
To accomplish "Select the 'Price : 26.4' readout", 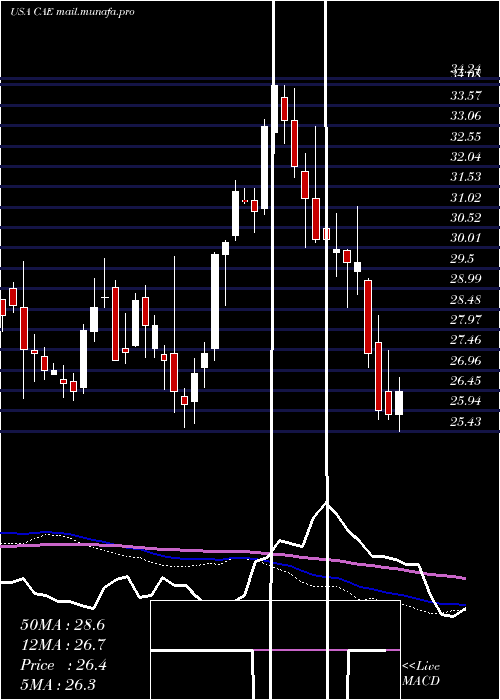I will pos(63,665).
